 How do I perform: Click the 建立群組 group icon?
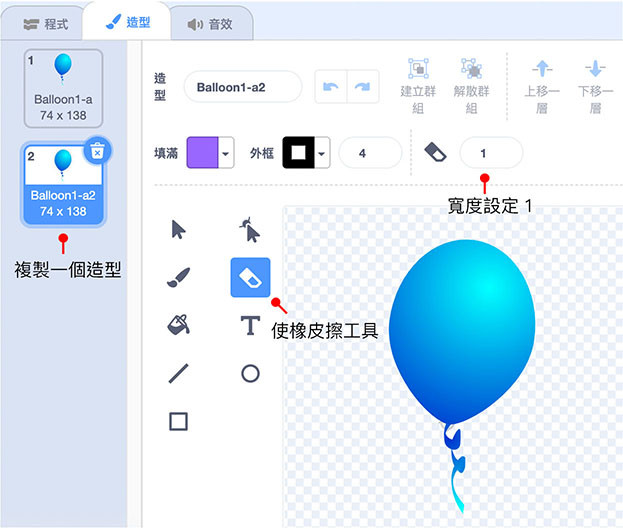point(418,68)
